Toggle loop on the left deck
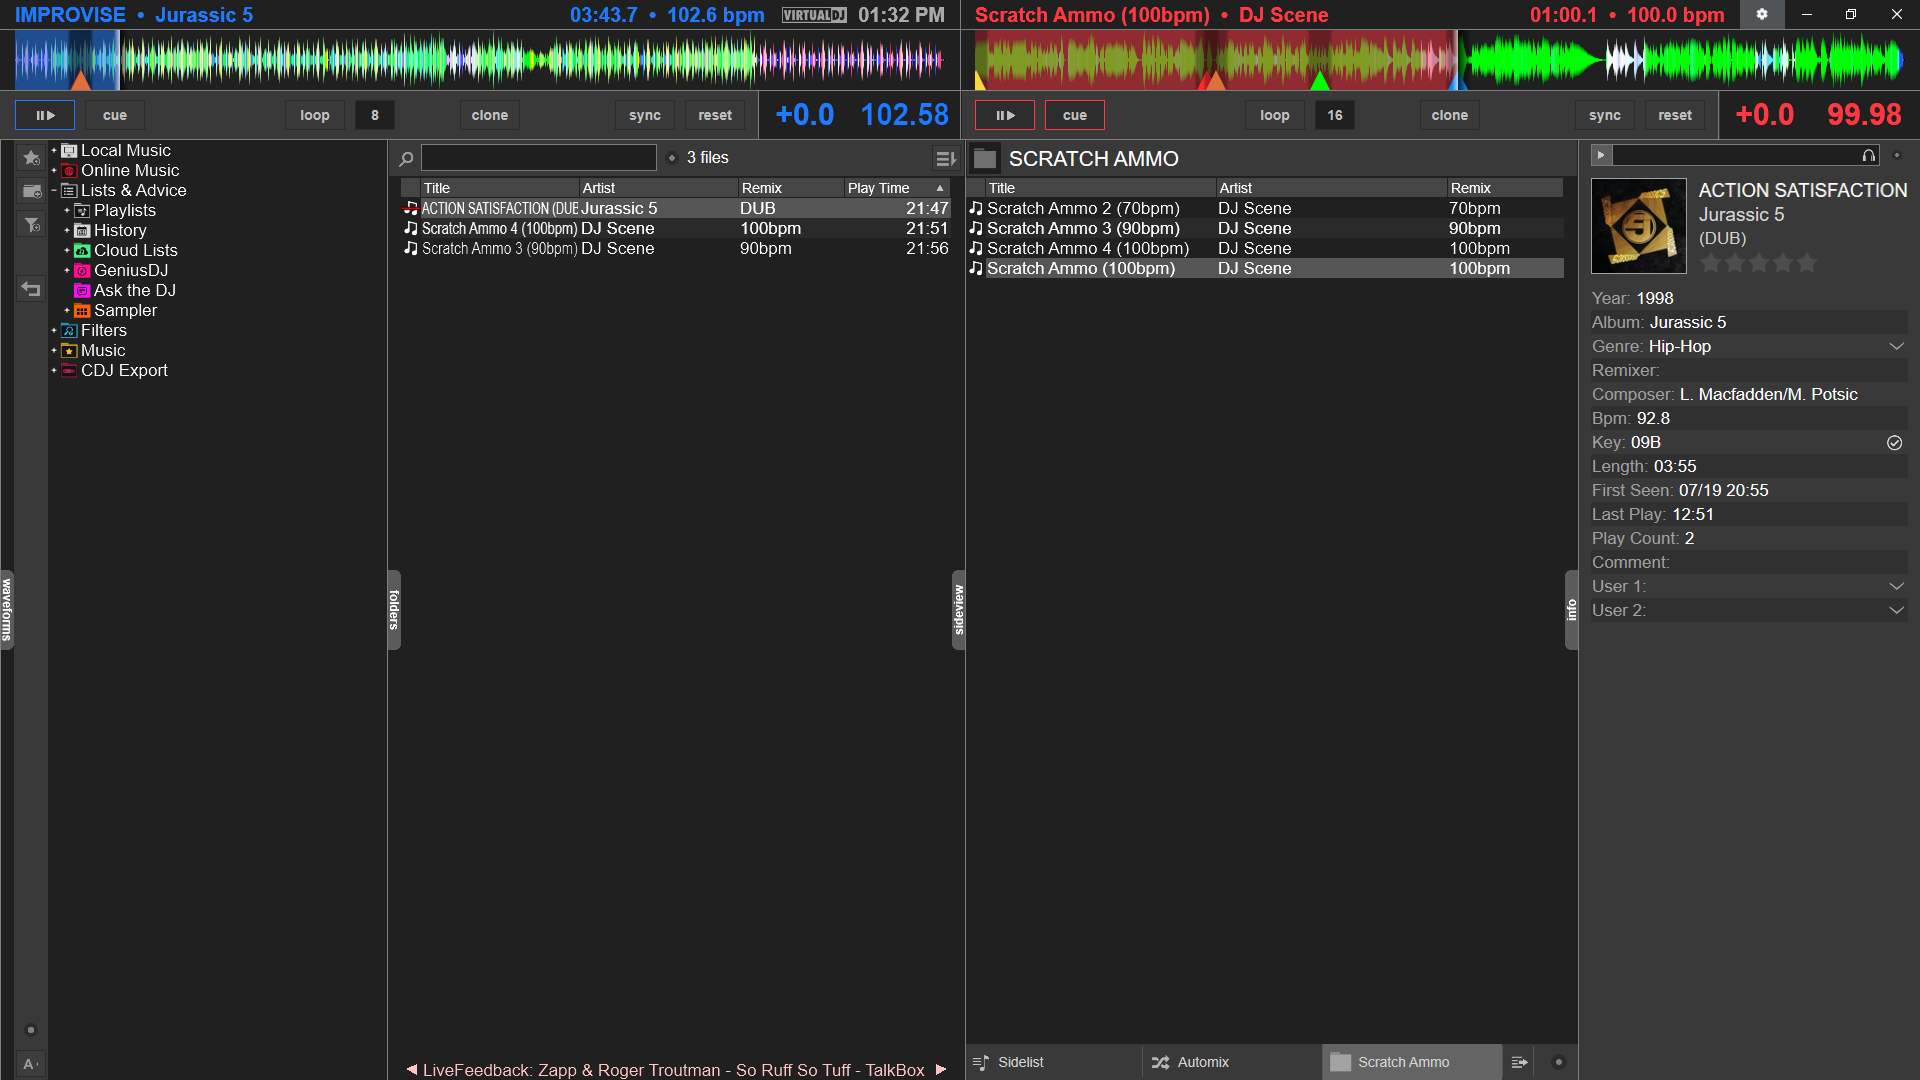Image resolution: width=1920 pixels, height=1080 pixels. pos(315,115)
